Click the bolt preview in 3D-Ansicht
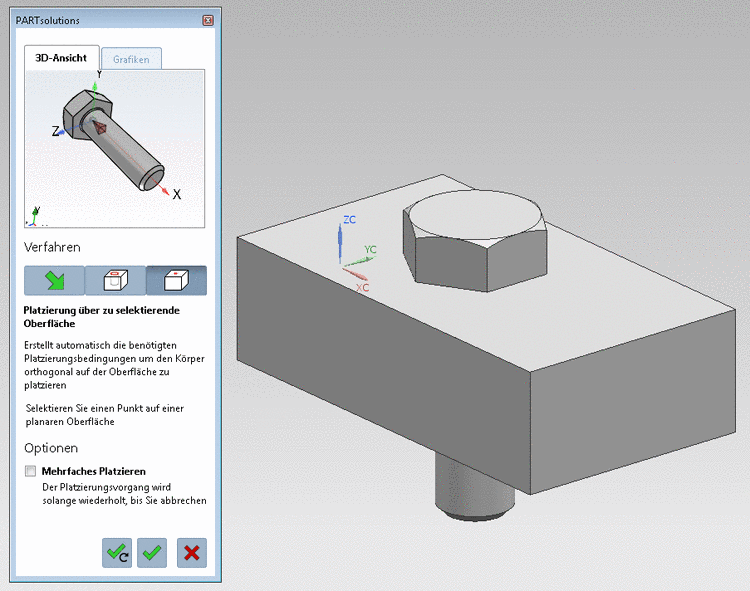The width and height of the screenshot is (750, 591). 114,139
